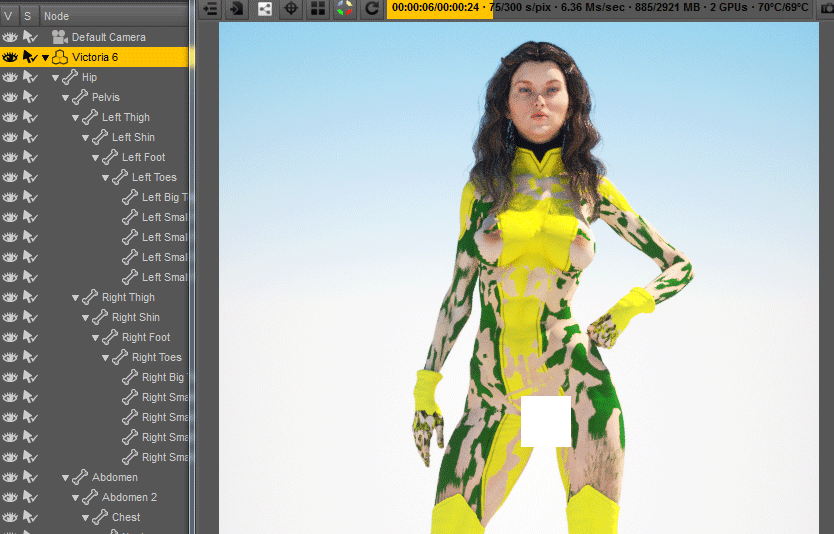Click the bone icon next to Chest

[100, 517]
